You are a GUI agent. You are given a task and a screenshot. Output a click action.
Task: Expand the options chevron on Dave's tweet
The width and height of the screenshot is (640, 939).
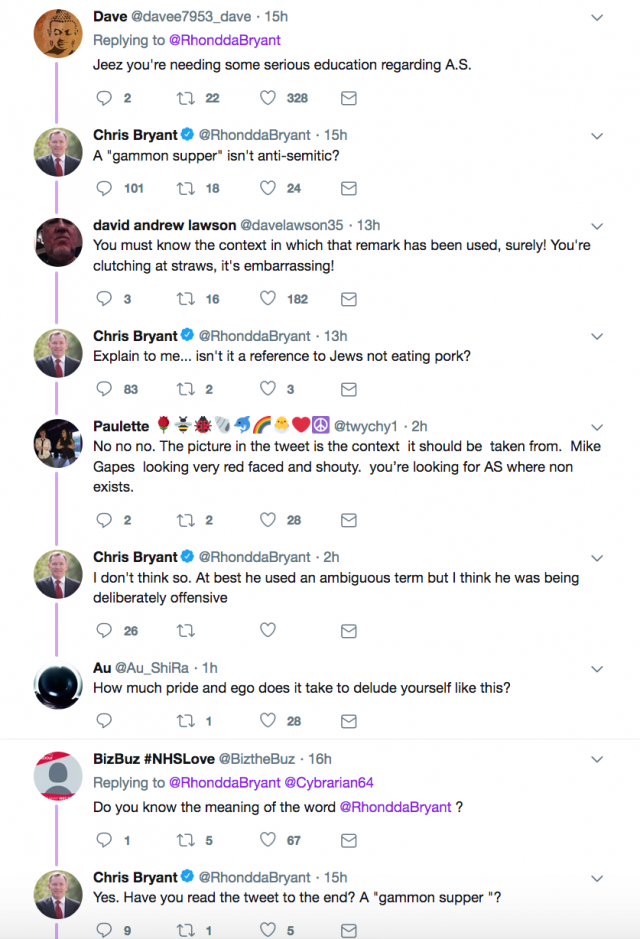coord(597,17)
